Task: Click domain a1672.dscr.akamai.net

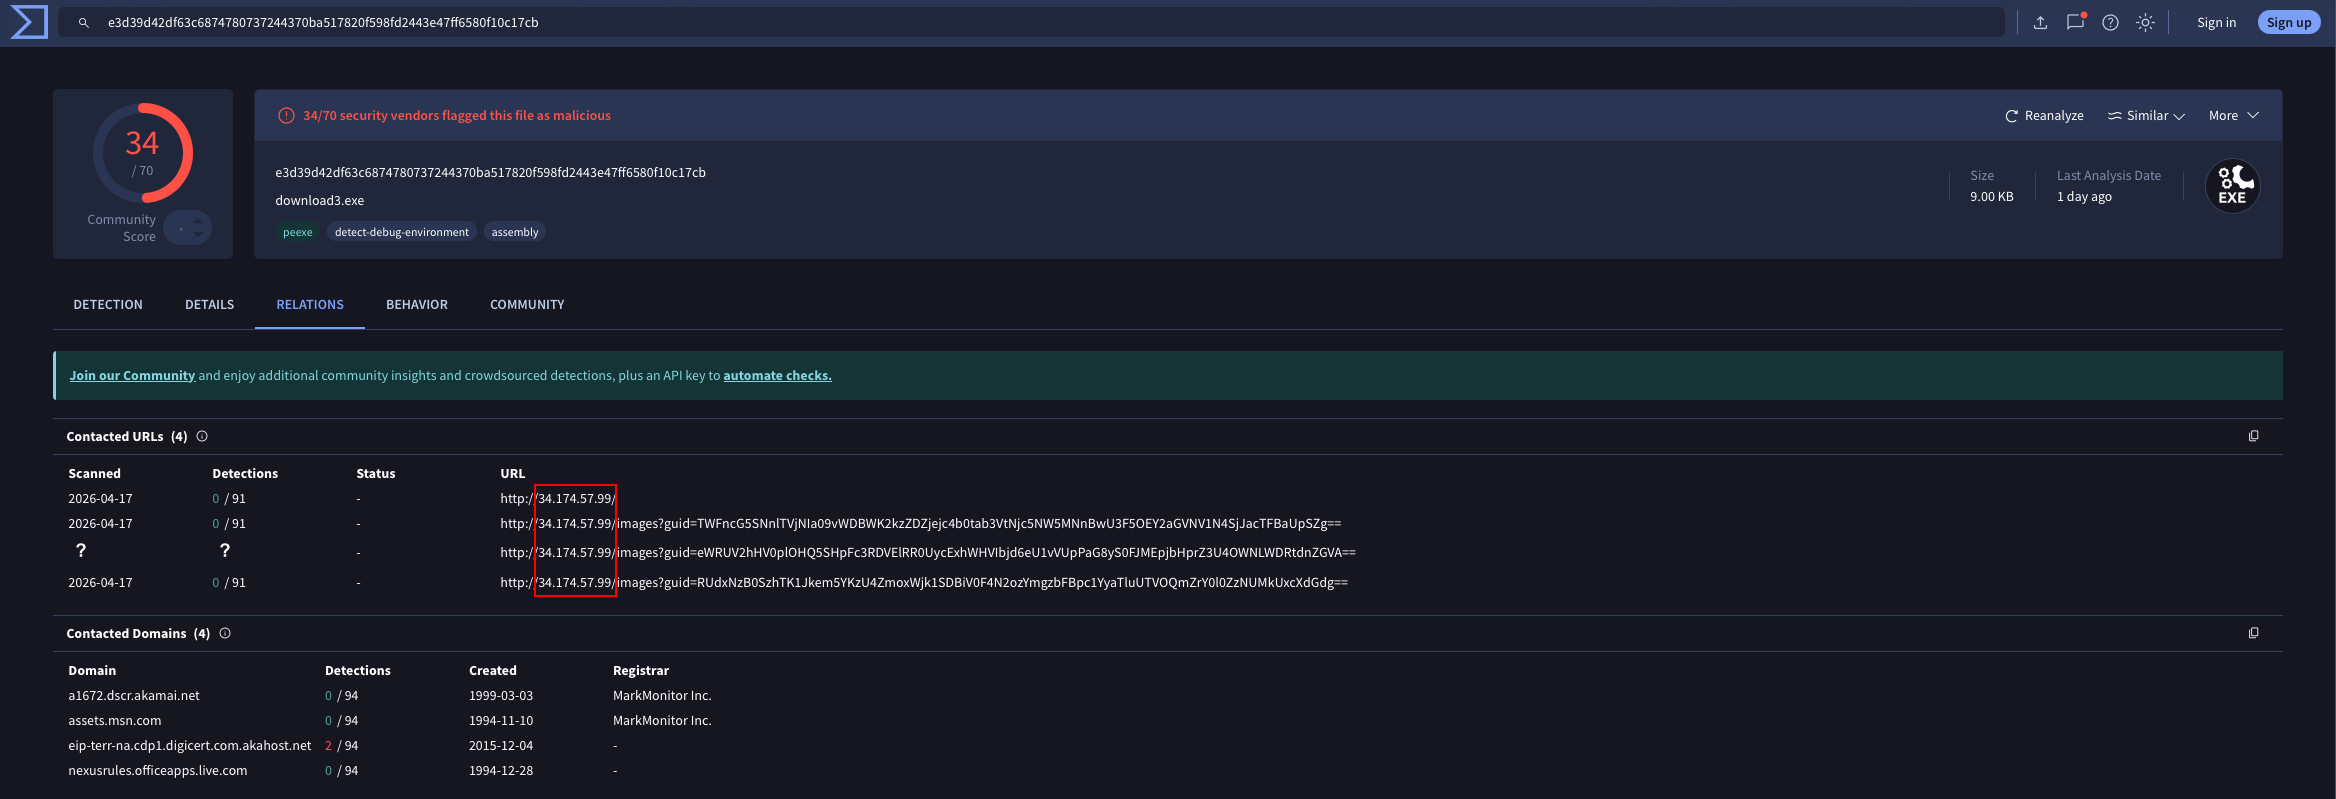Action: [x=134, y=696]
